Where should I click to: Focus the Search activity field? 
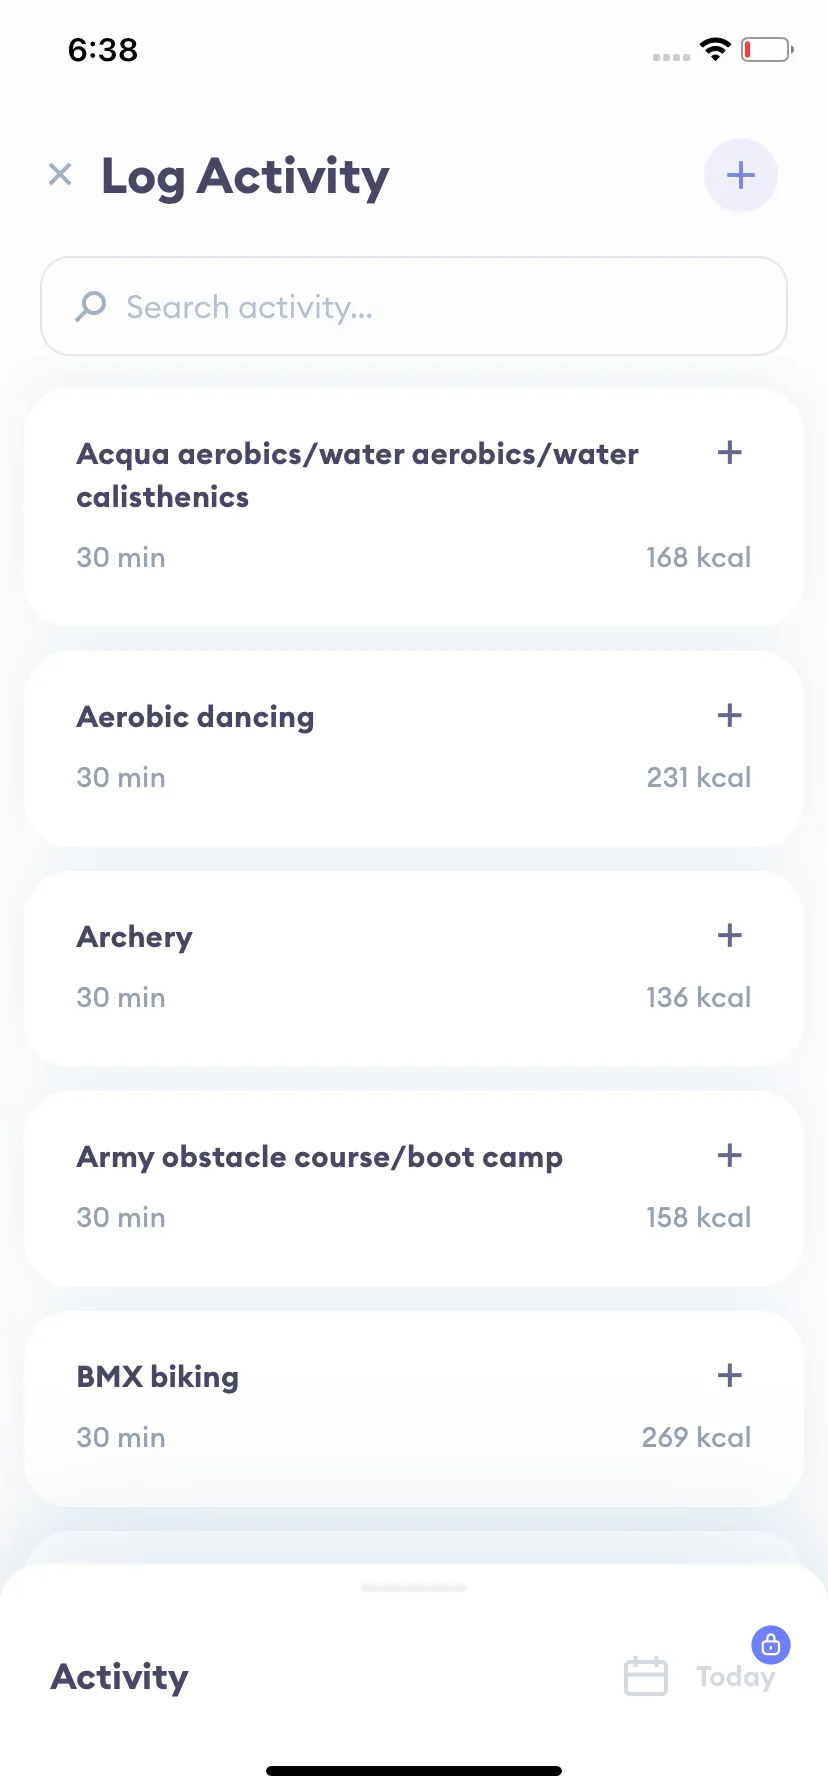click(414, 306)
